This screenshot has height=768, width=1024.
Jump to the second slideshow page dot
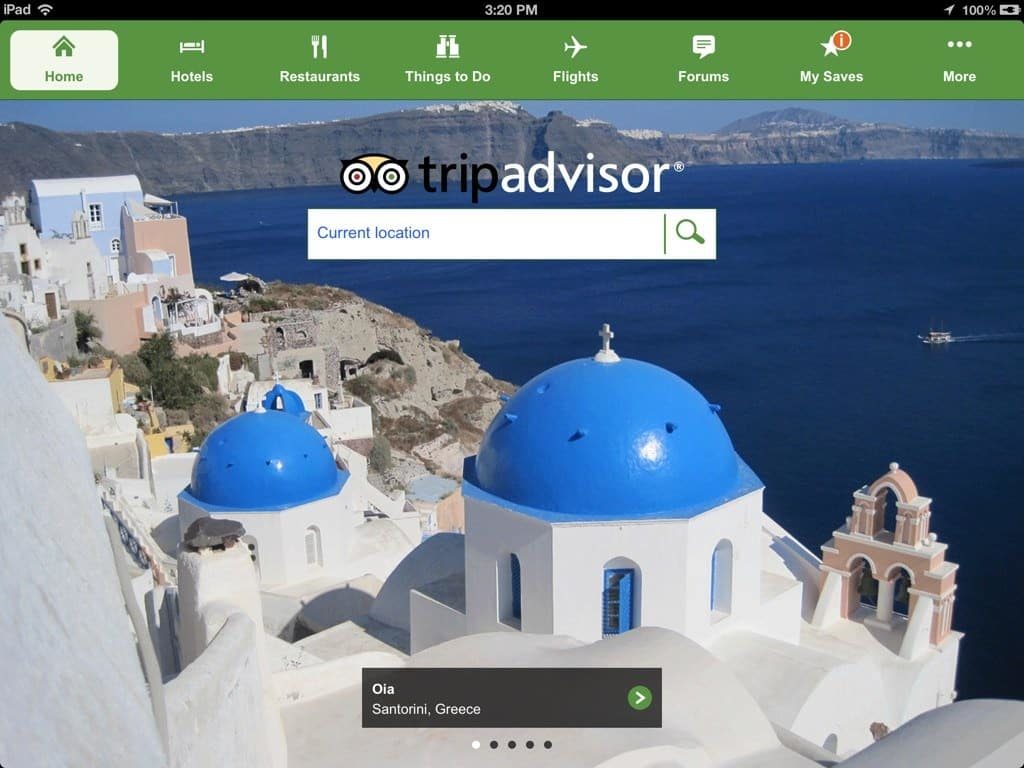494,745
